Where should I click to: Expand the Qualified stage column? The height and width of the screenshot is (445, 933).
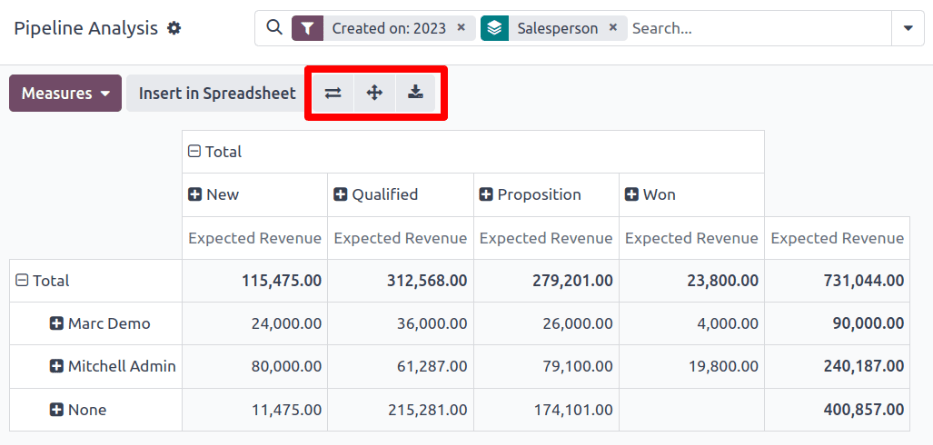(x=340, y=195)
